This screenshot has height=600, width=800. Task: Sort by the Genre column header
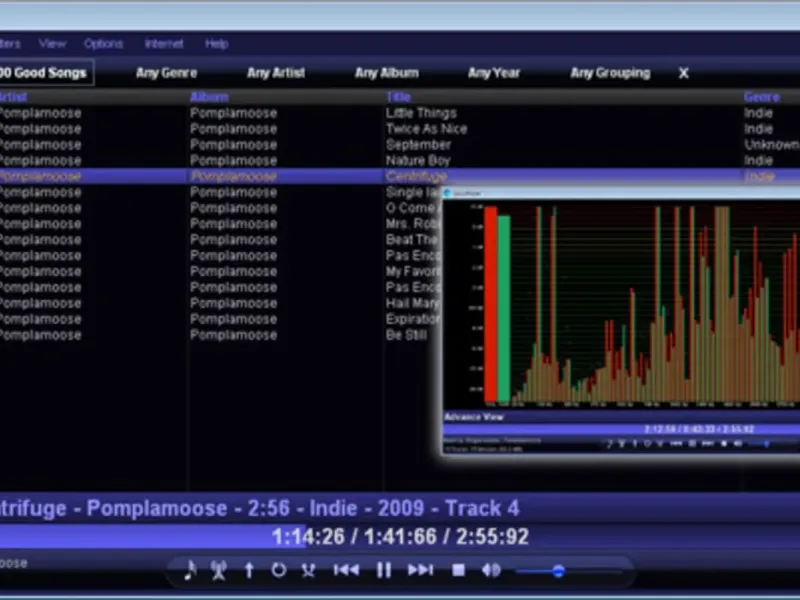coord(761,97)
